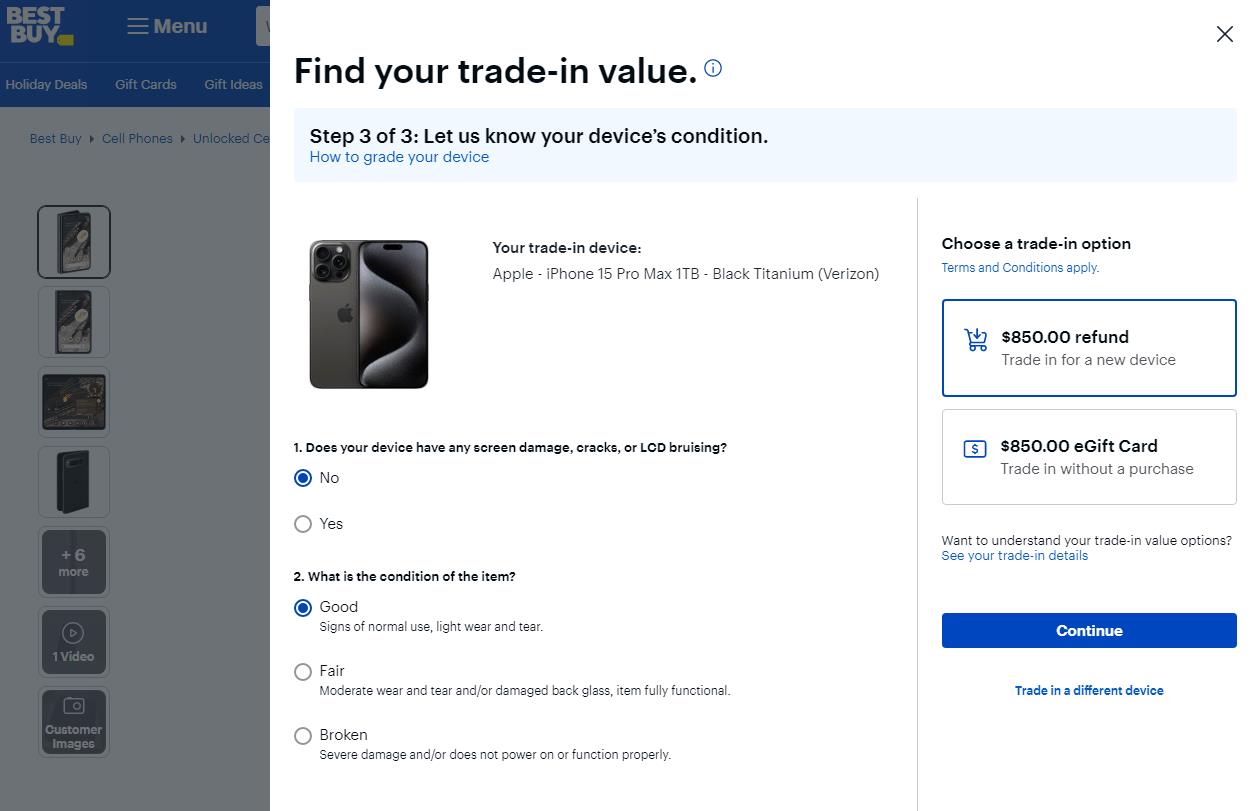
Task: Open the 1 Video thumbnail
Action: 74,641
